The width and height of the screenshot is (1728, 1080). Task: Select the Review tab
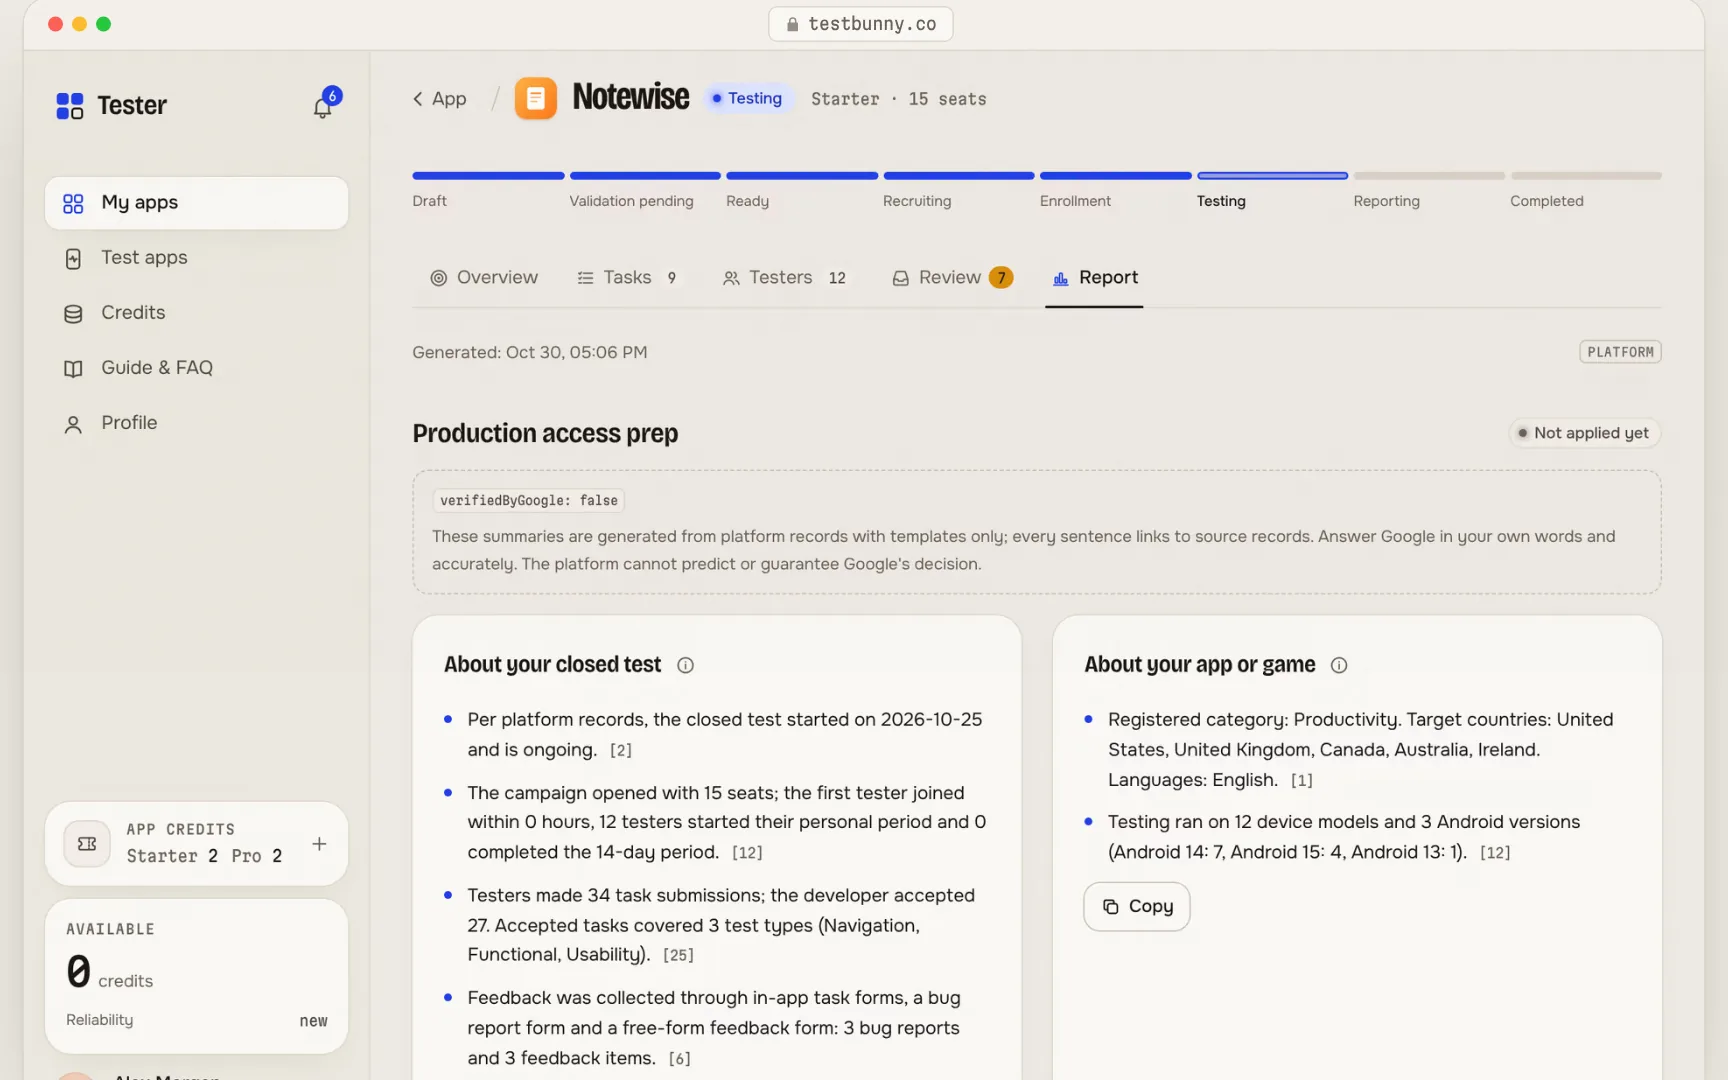coord(952,278)
